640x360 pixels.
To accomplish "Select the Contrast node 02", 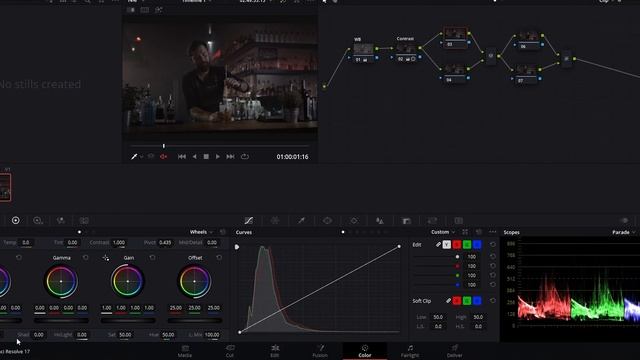I will 406,53.
